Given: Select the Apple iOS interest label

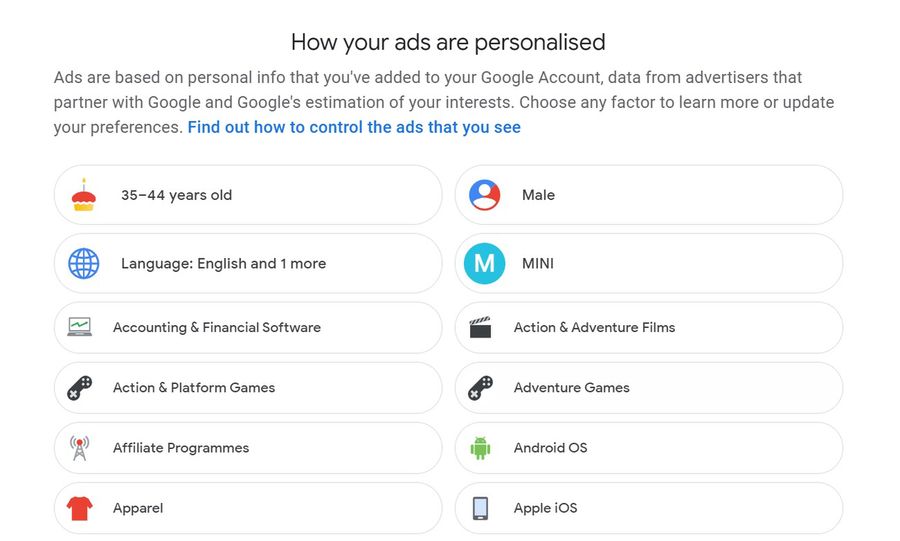Looking at the screenshot, I should 545,508.
